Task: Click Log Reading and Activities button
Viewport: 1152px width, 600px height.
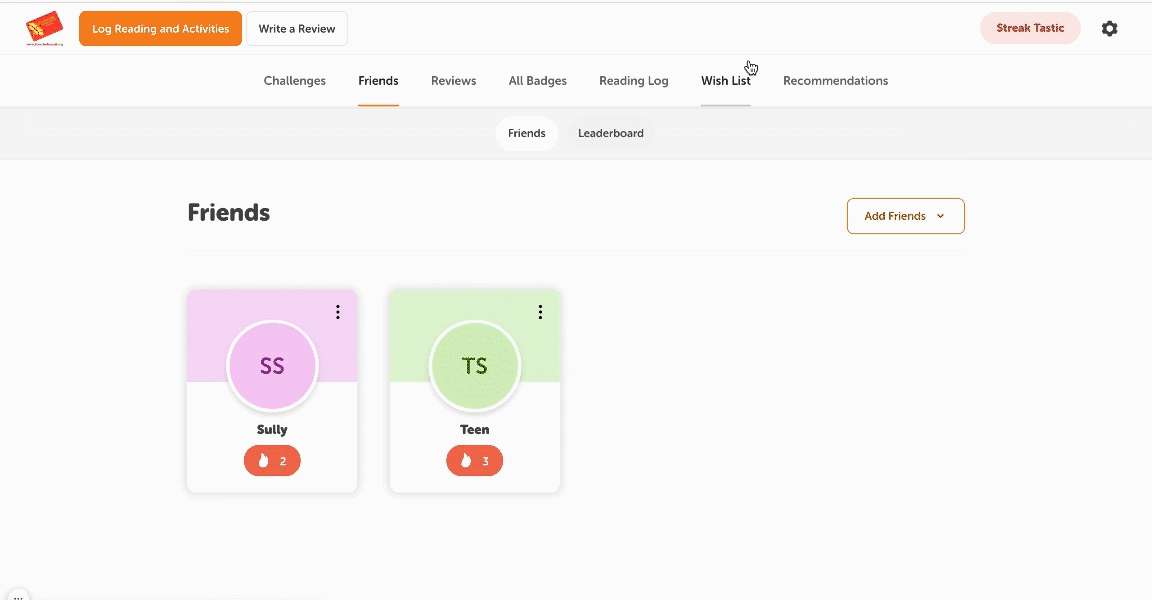Action: (x=160, y=29)
